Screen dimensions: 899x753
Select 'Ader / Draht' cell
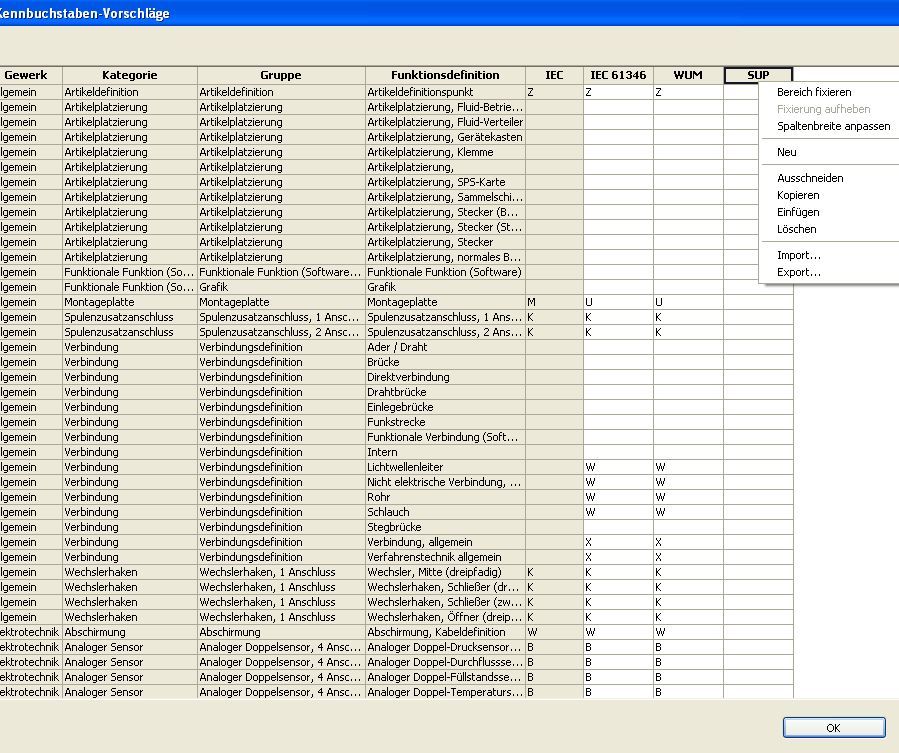coord(445,347)
